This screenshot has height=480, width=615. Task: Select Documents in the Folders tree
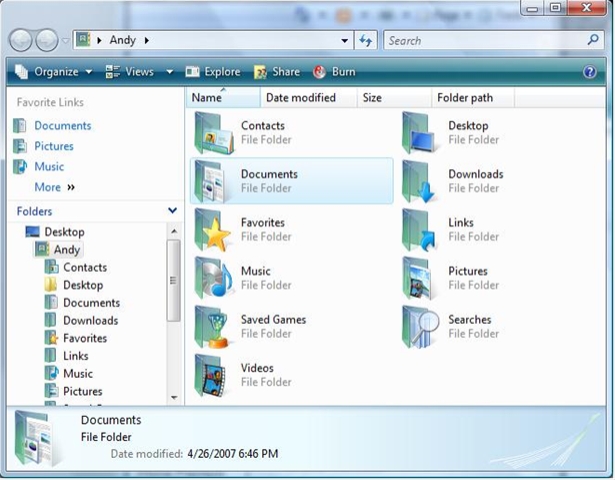tap(91, 303)
